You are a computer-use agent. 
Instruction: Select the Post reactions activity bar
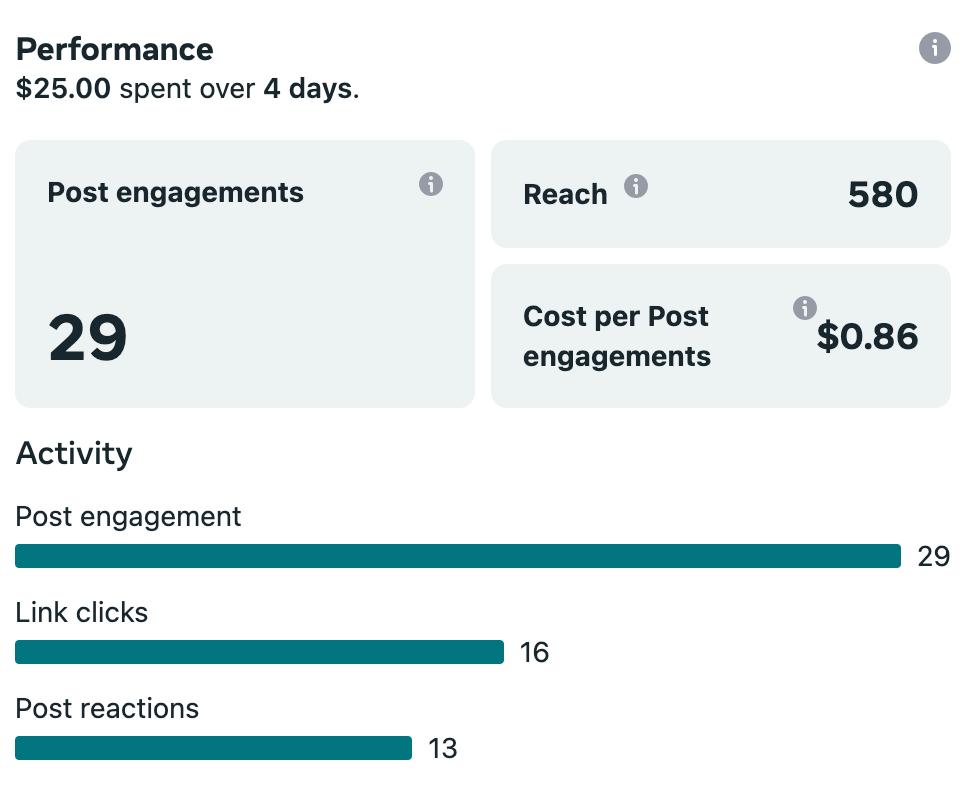[x=213, y=748]
